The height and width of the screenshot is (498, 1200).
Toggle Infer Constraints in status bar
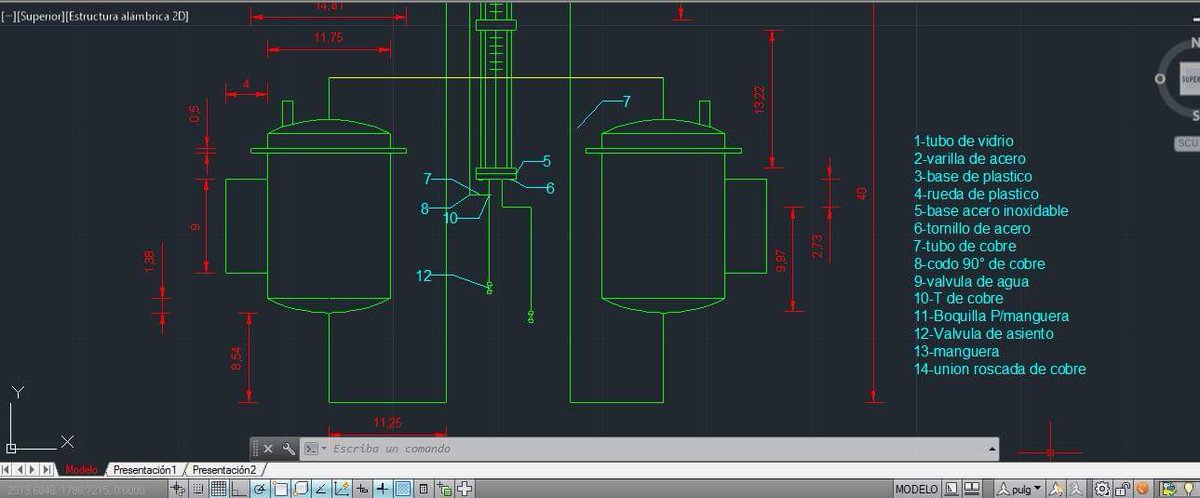coord(177,489)
